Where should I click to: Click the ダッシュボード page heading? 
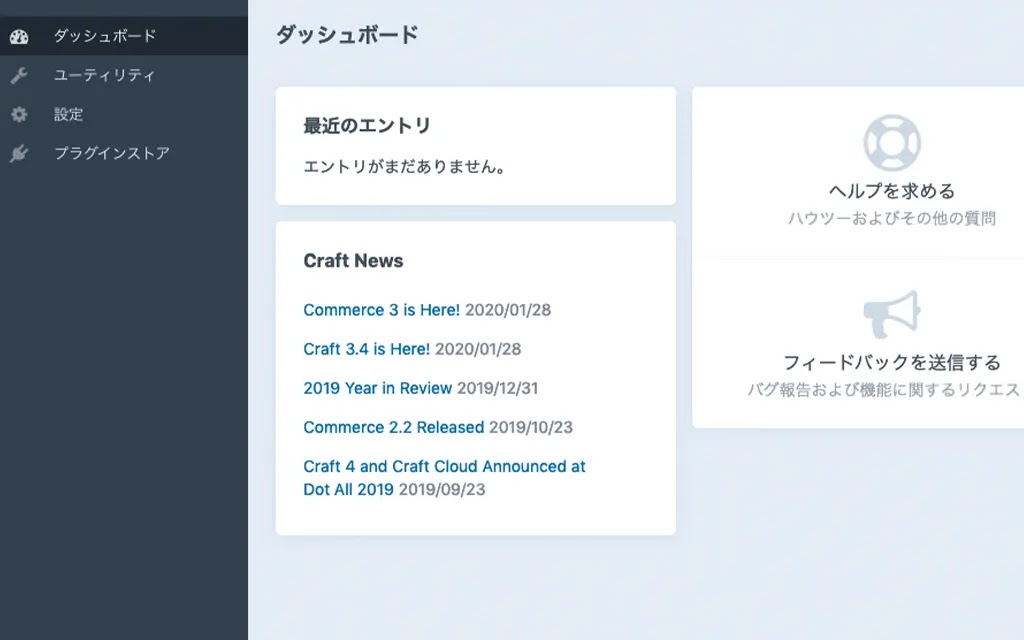click(347, 35)
